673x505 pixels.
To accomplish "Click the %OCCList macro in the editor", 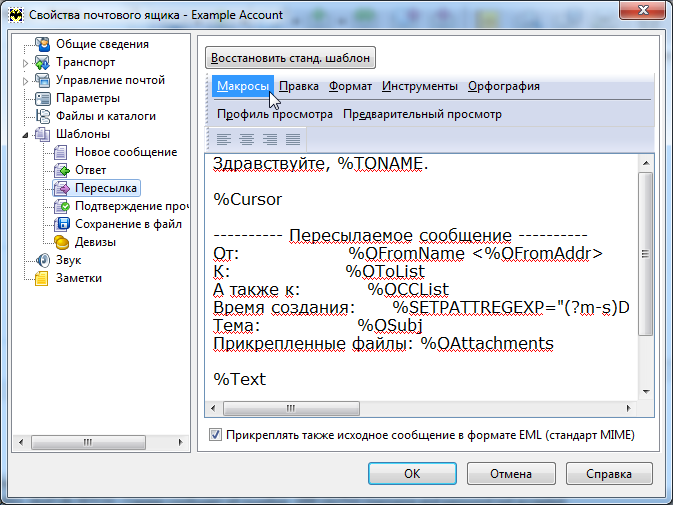I will (408, 289).
